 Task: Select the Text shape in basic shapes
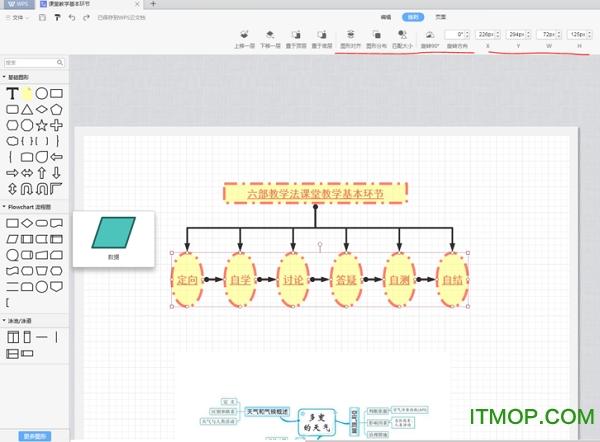pos(12,93)
